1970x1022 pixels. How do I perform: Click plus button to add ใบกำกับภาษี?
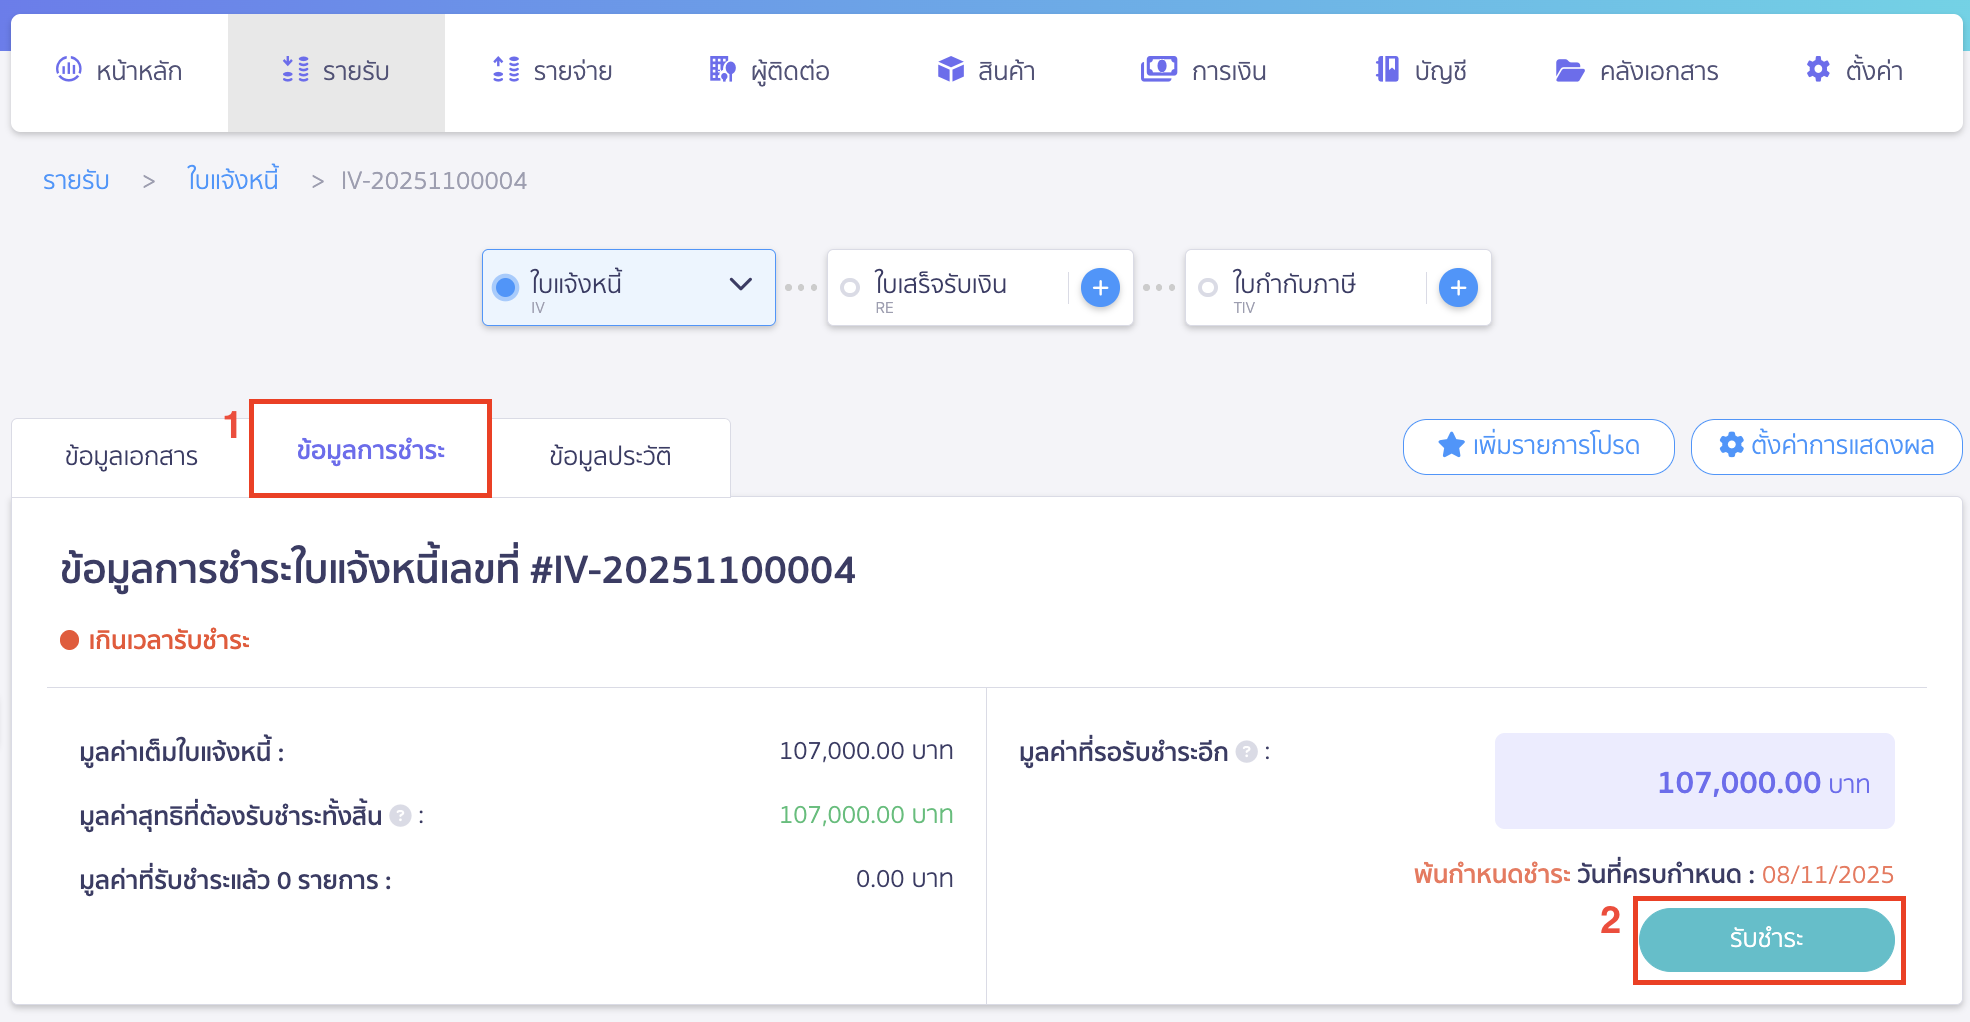(x=1458, y=288)
